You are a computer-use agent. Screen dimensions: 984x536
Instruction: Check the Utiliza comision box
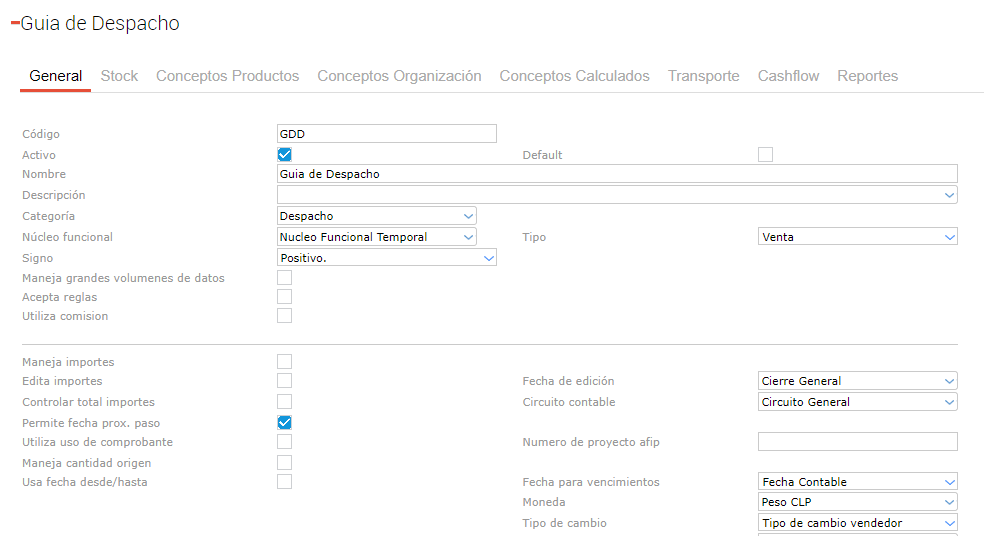pos(285,316)
